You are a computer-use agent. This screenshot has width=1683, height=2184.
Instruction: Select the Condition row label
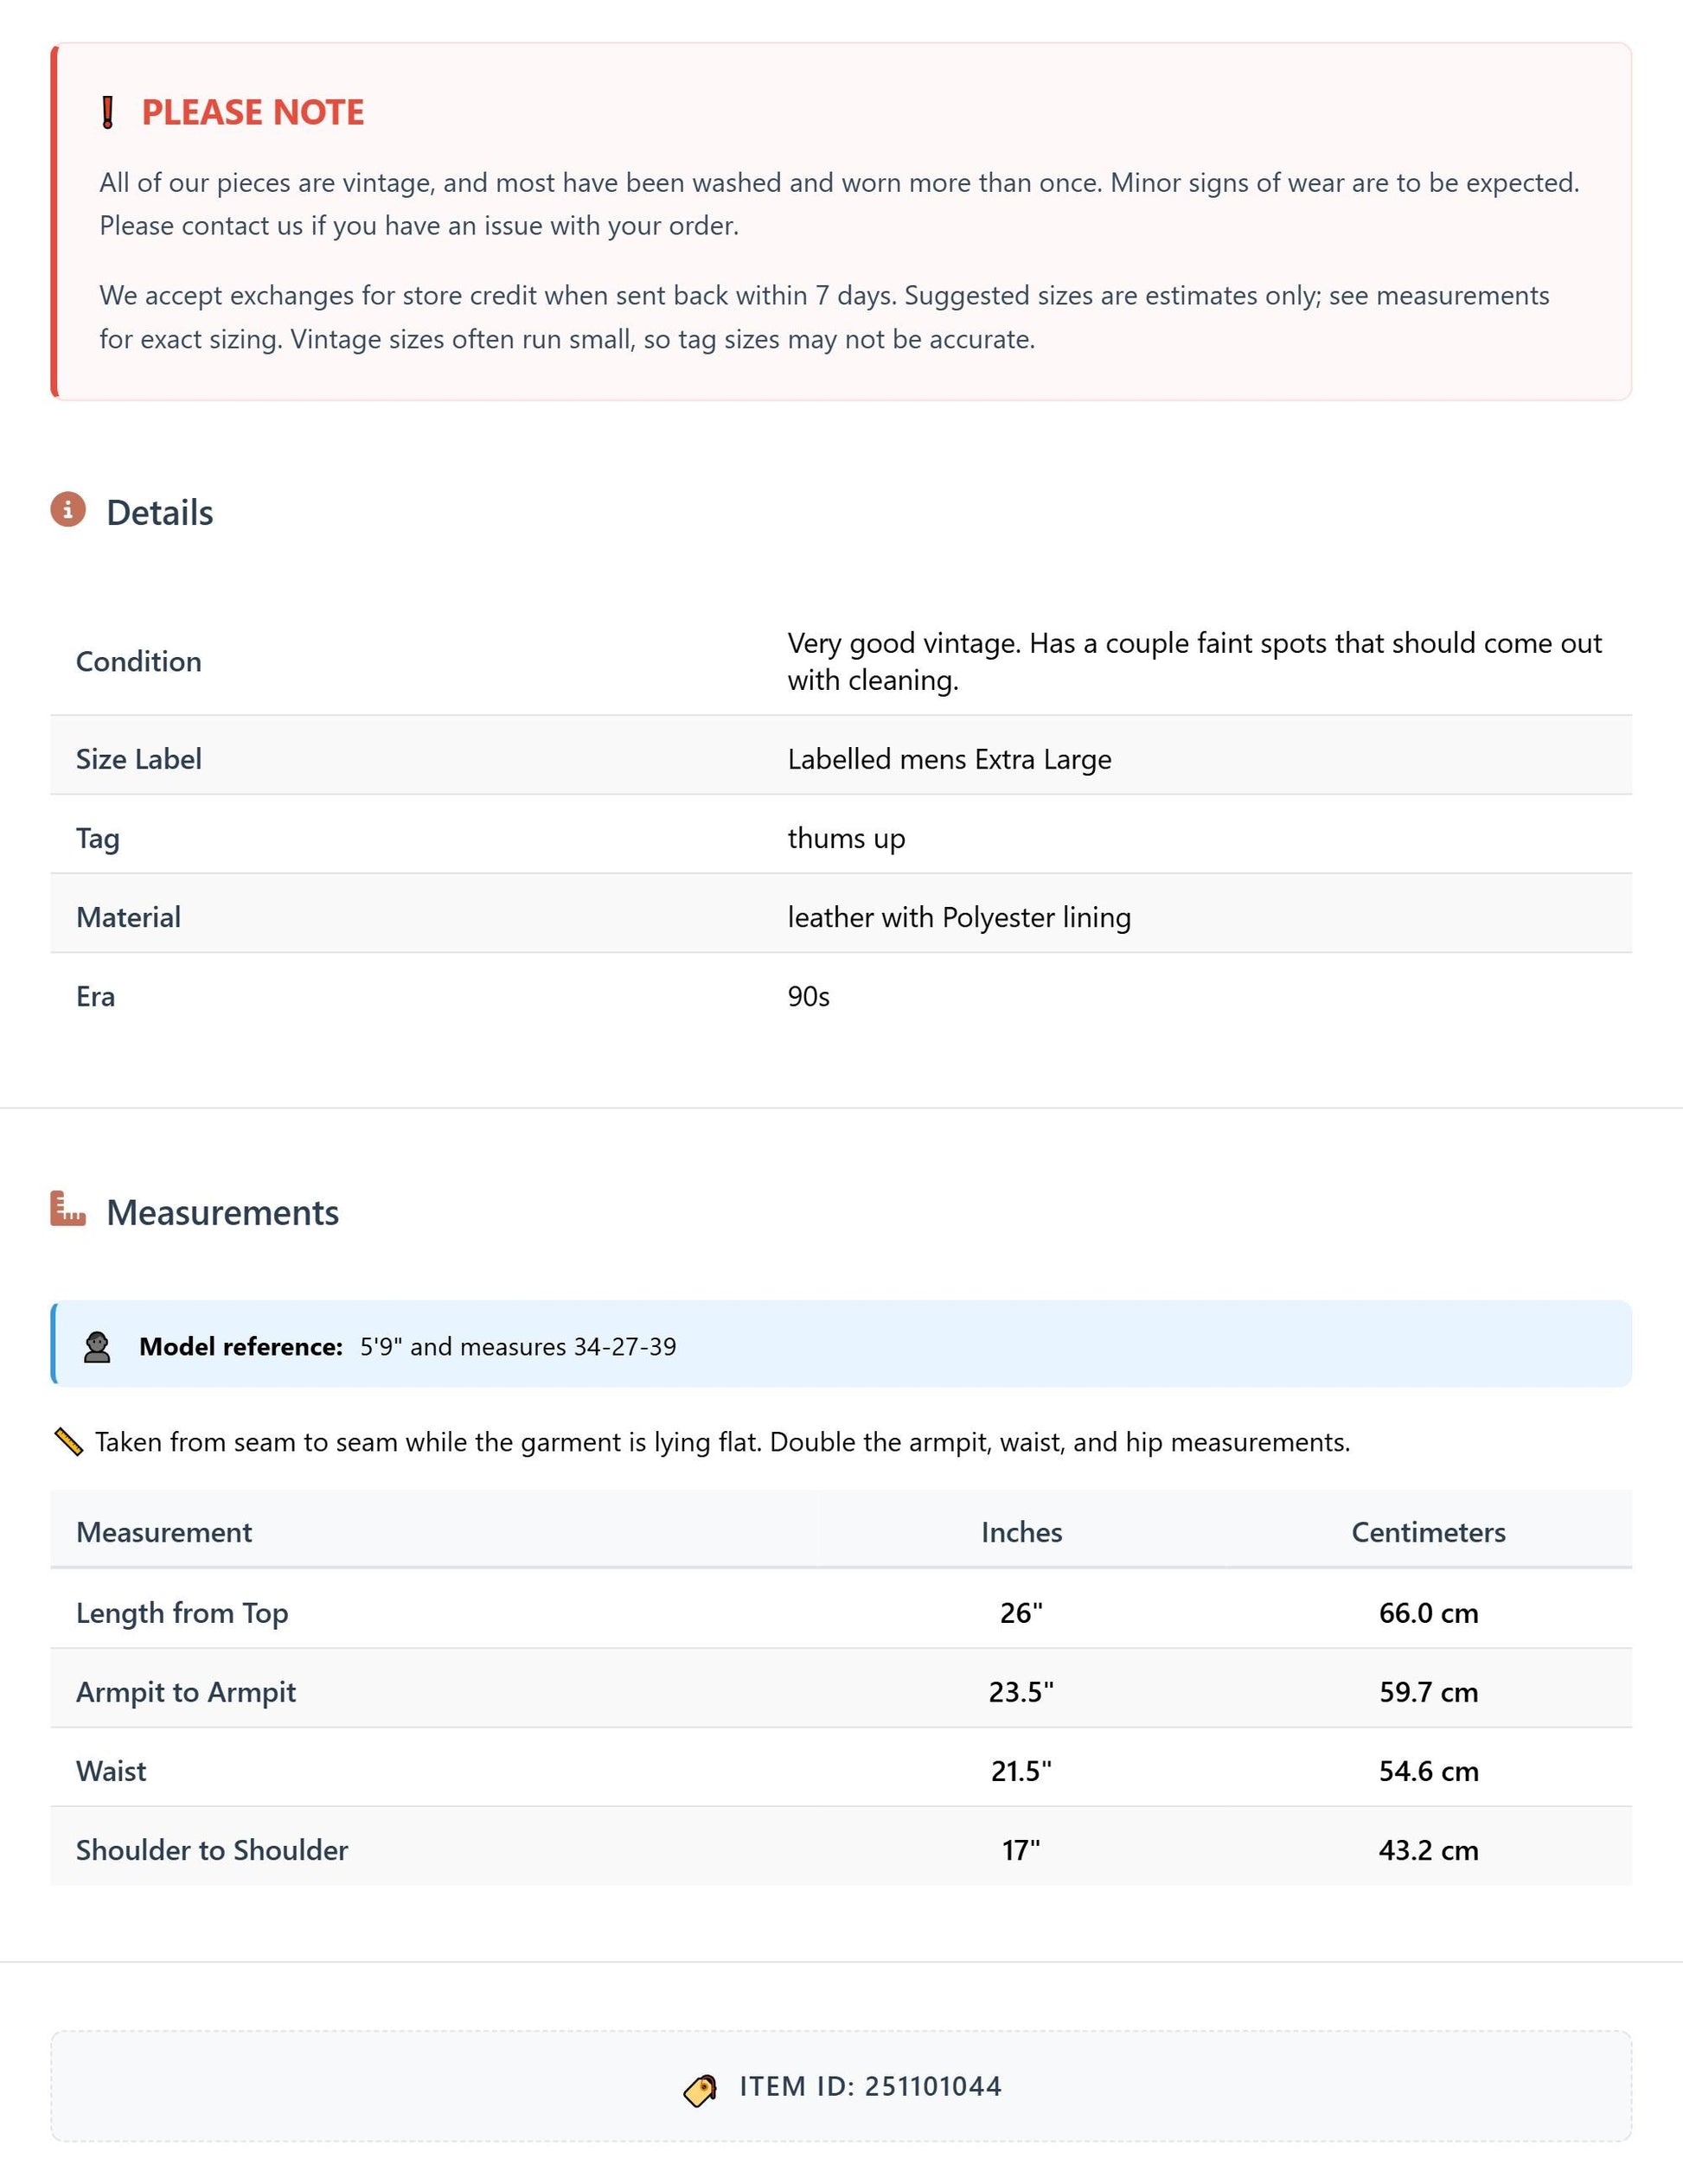pos(139,661)
